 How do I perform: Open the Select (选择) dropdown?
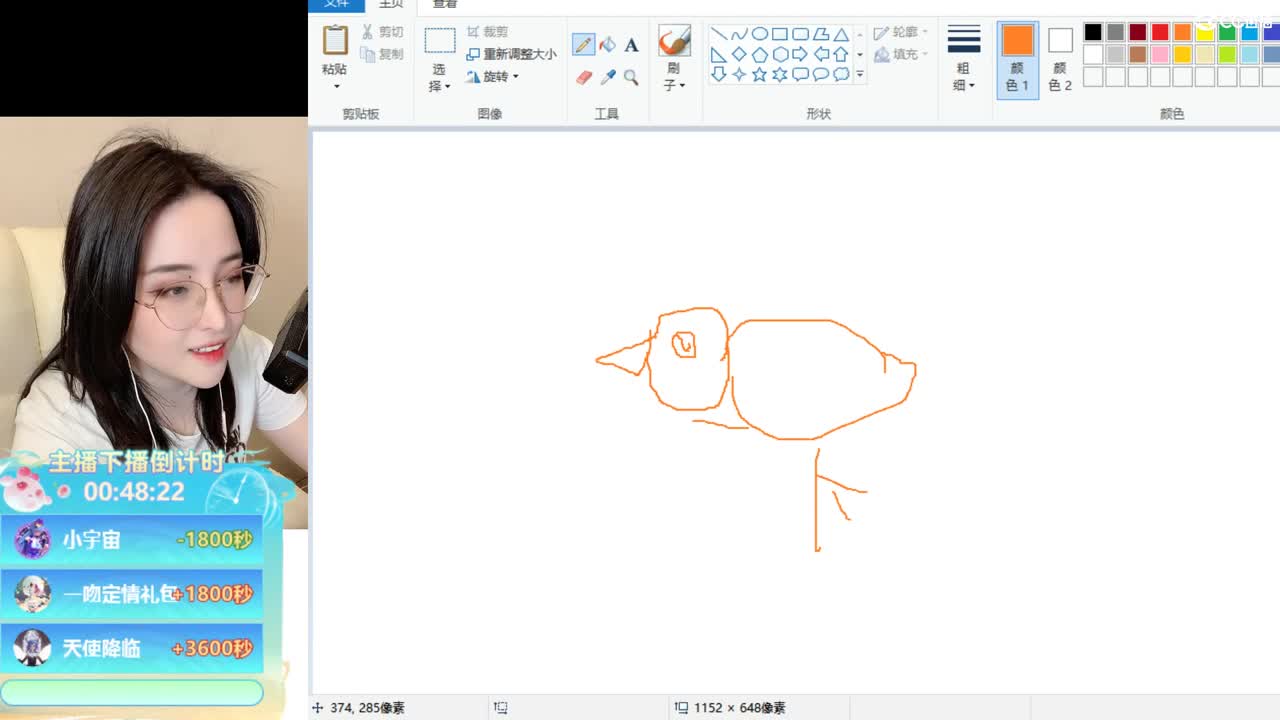click(440, 78)
